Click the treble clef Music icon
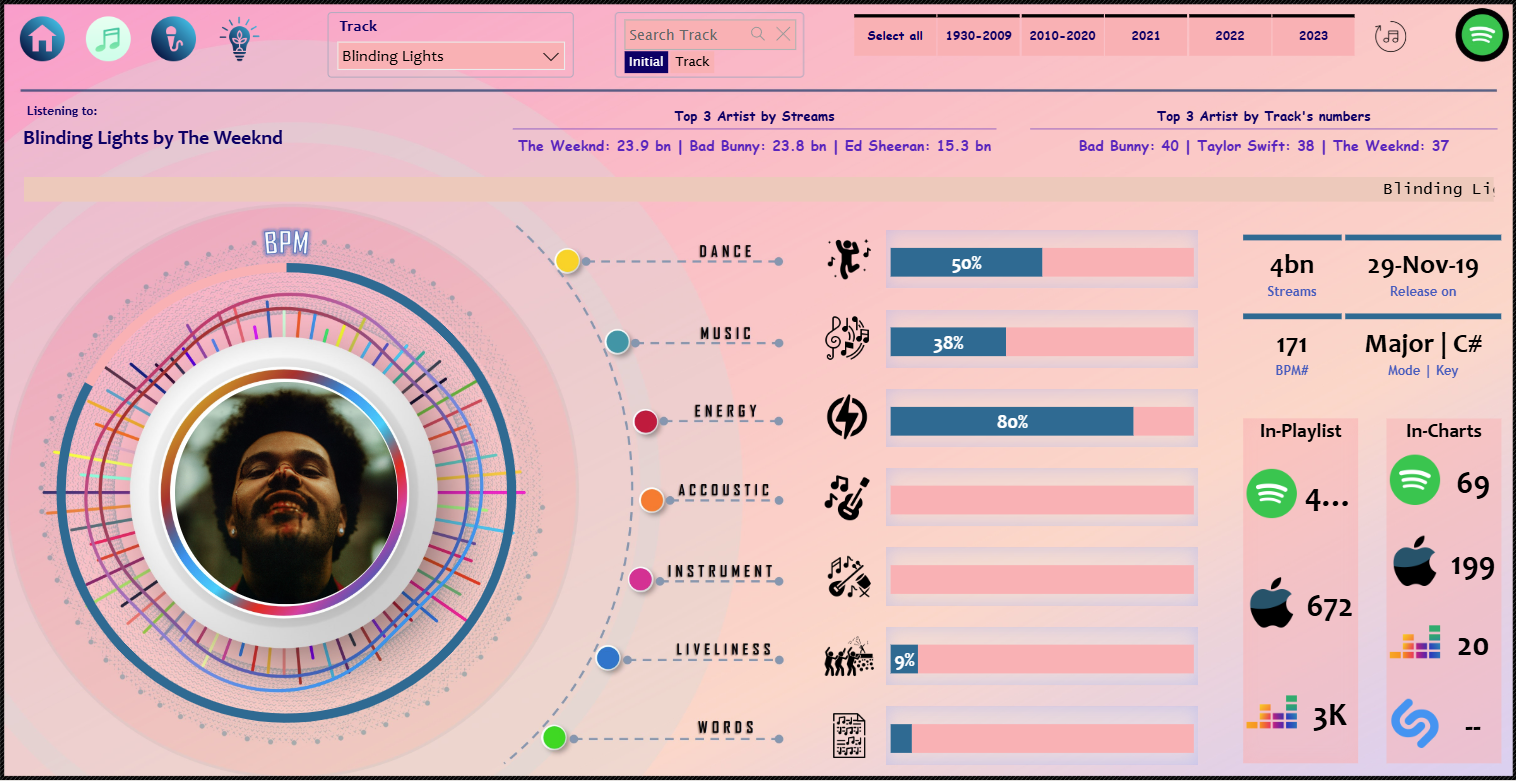 point(847,338)
